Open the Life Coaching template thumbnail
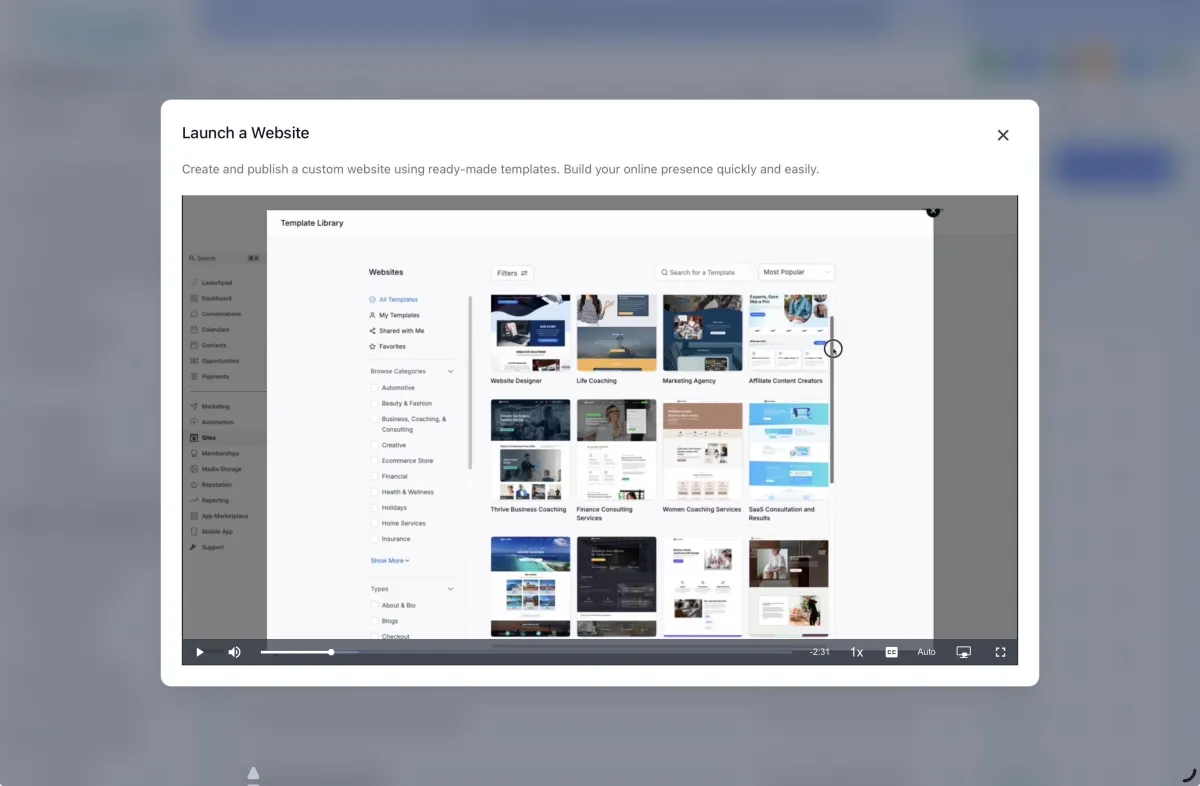1200x786 pixels. [x=616, y=333]
